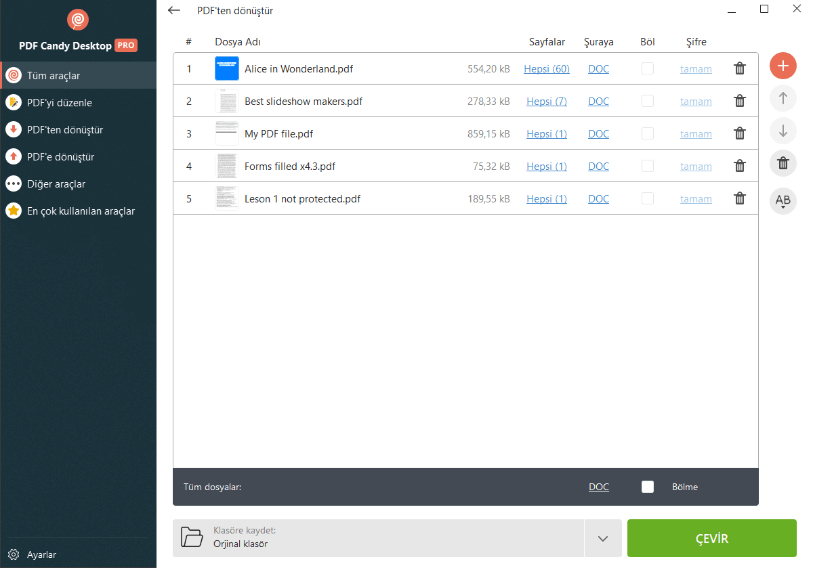
Task: Click file name Leson 1 not protected.pdf
Action: (302, 199)
